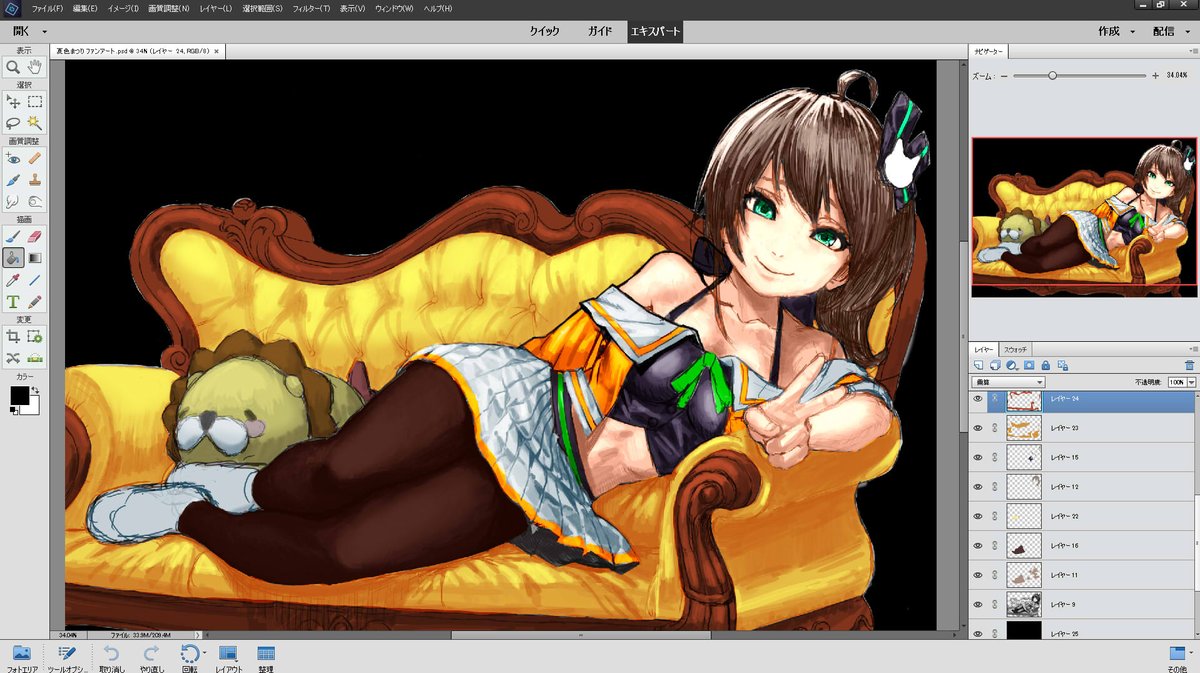The height and width of the screenshot is (673, 1200).
Task: Select the Smart Brush tool
Action: [13, 180]
